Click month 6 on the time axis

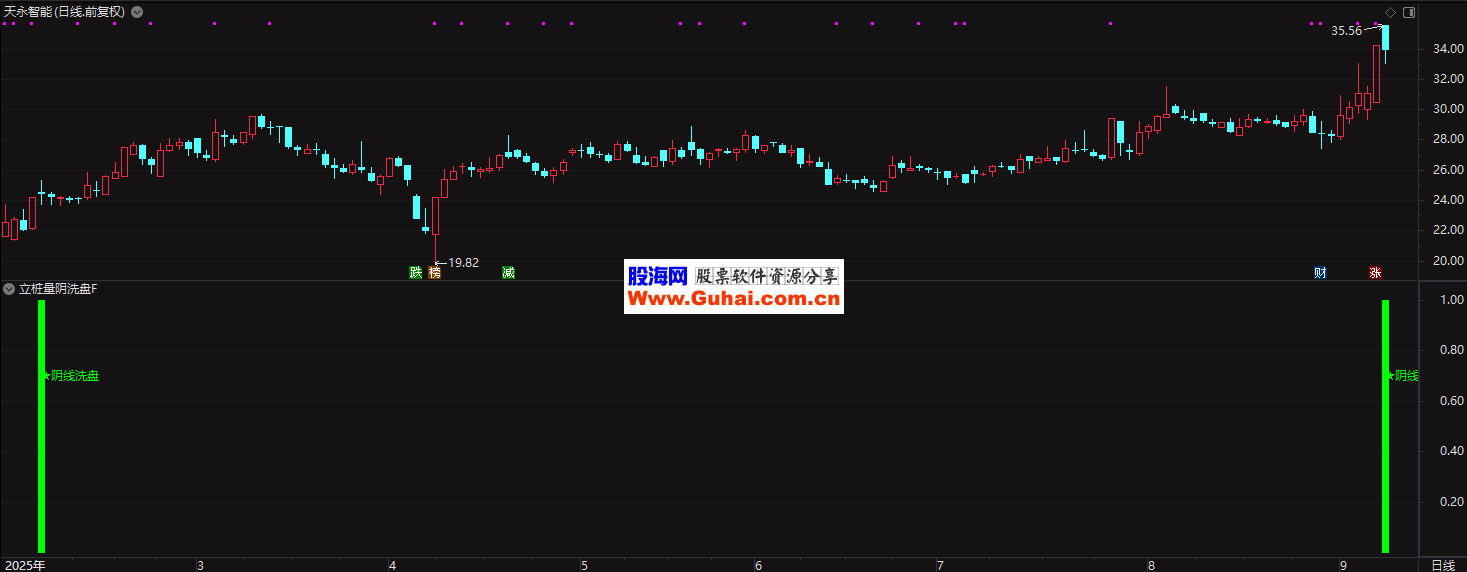pyautogui.click(x=758, y=565)
